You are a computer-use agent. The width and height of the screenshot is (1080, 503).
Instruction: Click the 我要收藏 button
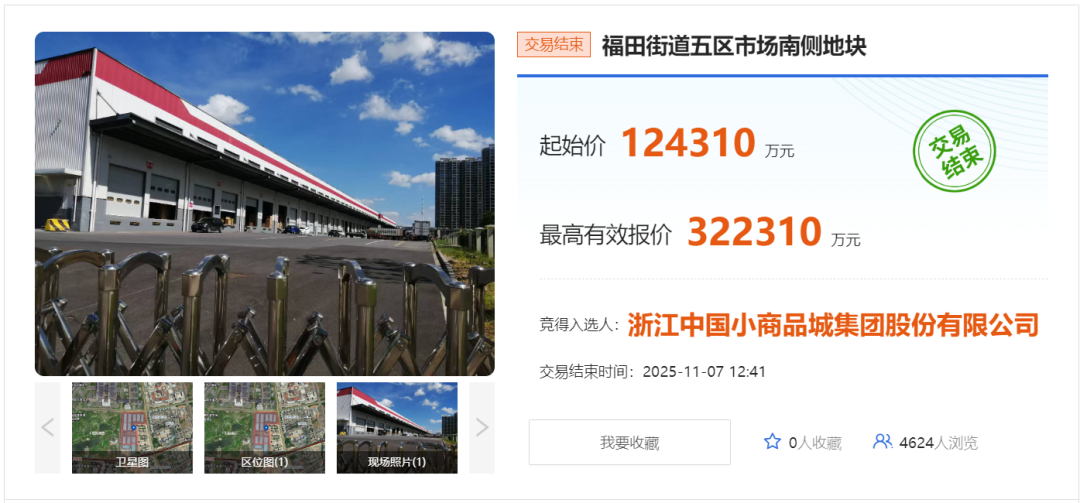(630, 442)
